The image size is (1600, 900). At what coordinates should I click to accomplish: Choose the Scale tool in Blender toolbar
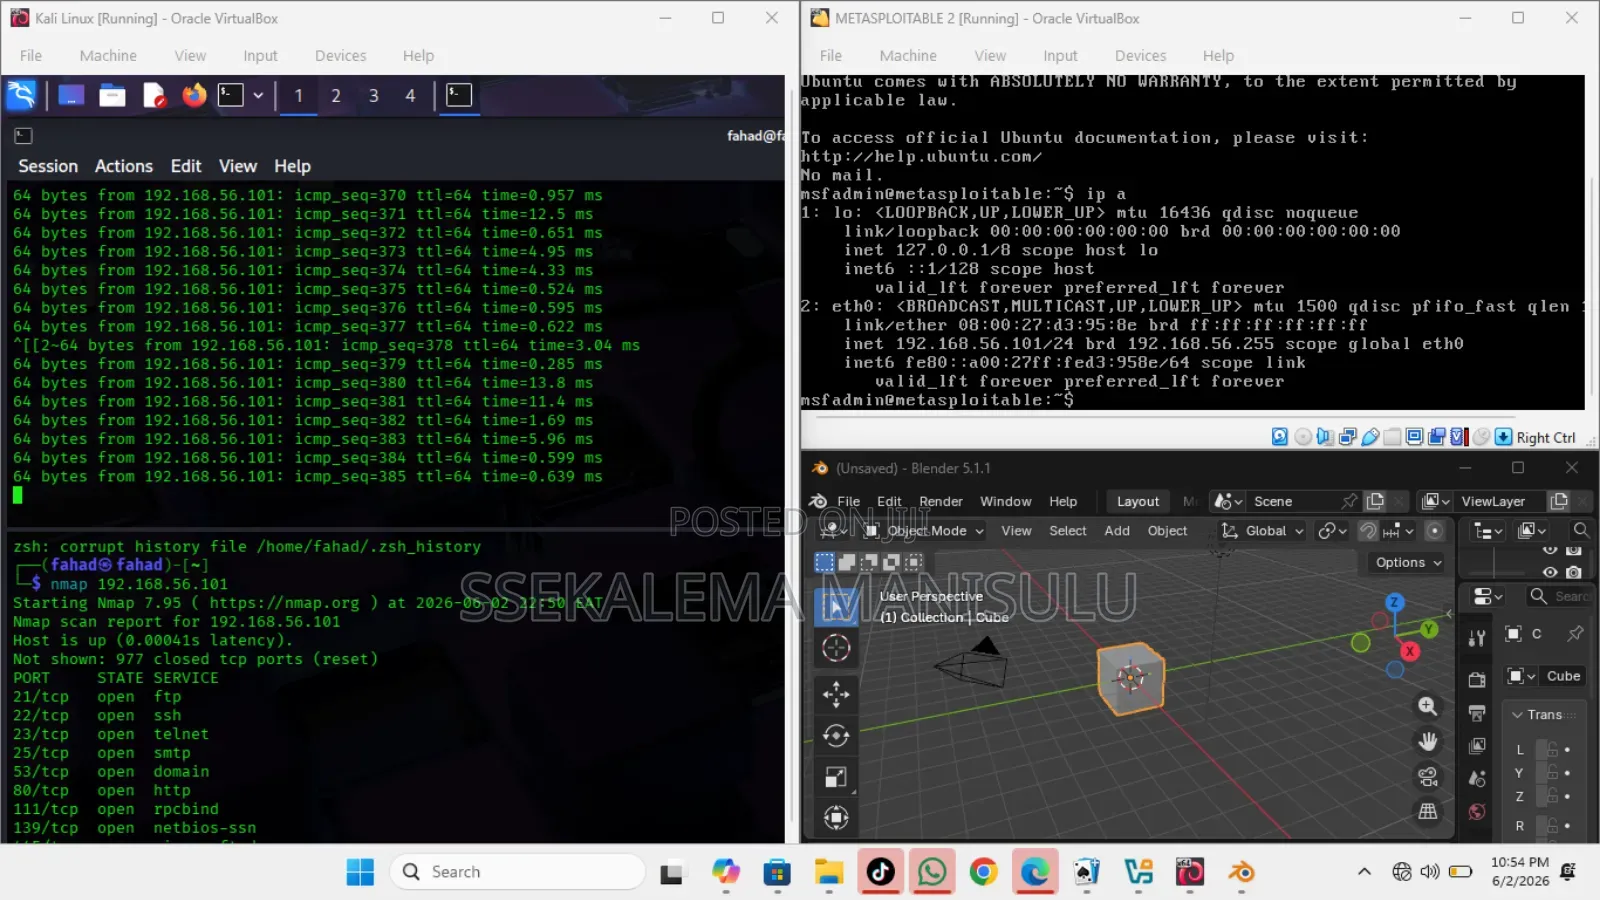click(x=836, y=777)
